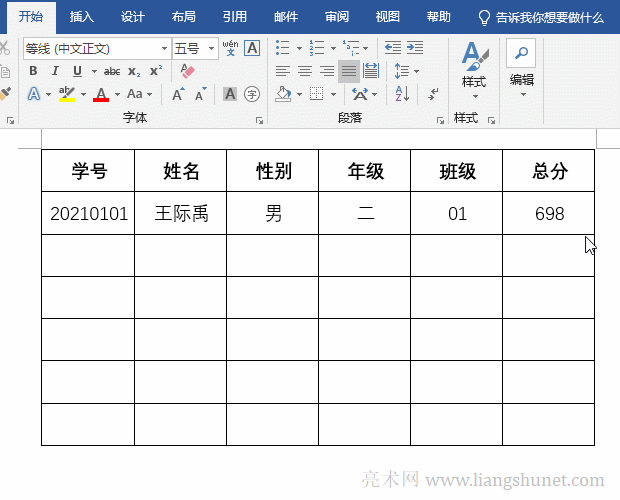Click the Borders icon
Image resolution: width=620 pixels, height=500 pixels.
pos(316,94)
